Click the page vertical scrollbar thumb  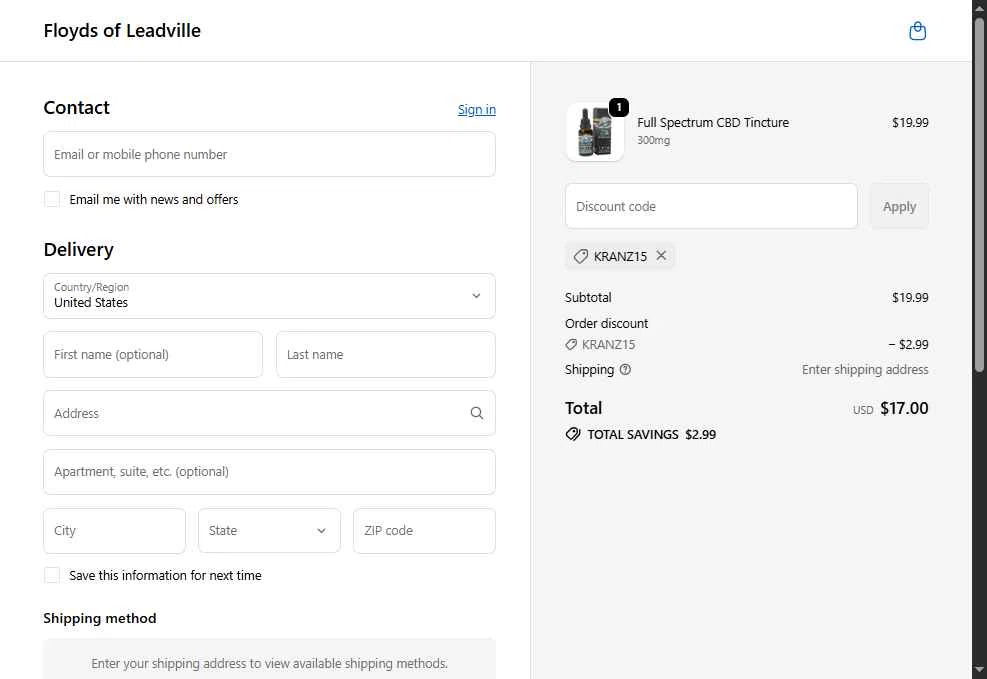coord(979,195)
